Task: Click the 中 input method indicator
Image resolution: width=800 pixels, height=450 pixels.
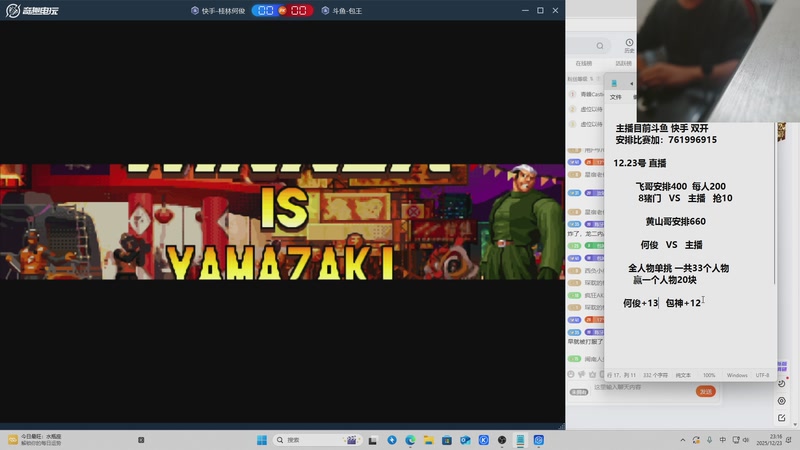Action: [x=722, y=440]
